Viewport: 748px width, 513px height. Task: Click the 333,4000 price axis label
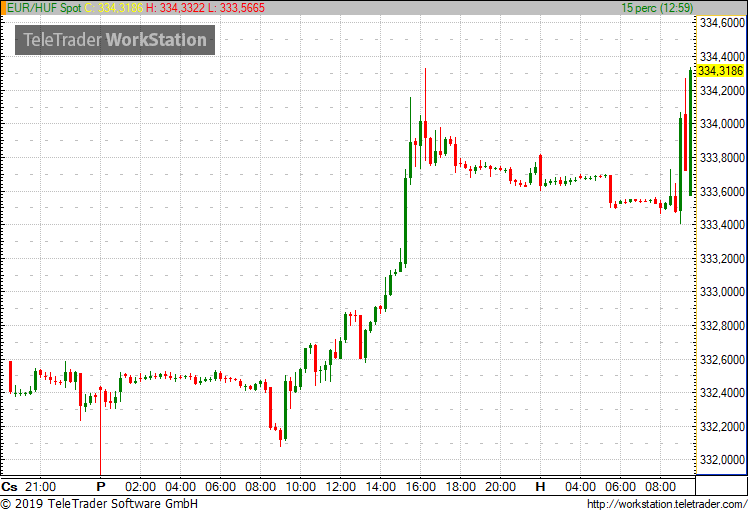click(722, 224)
